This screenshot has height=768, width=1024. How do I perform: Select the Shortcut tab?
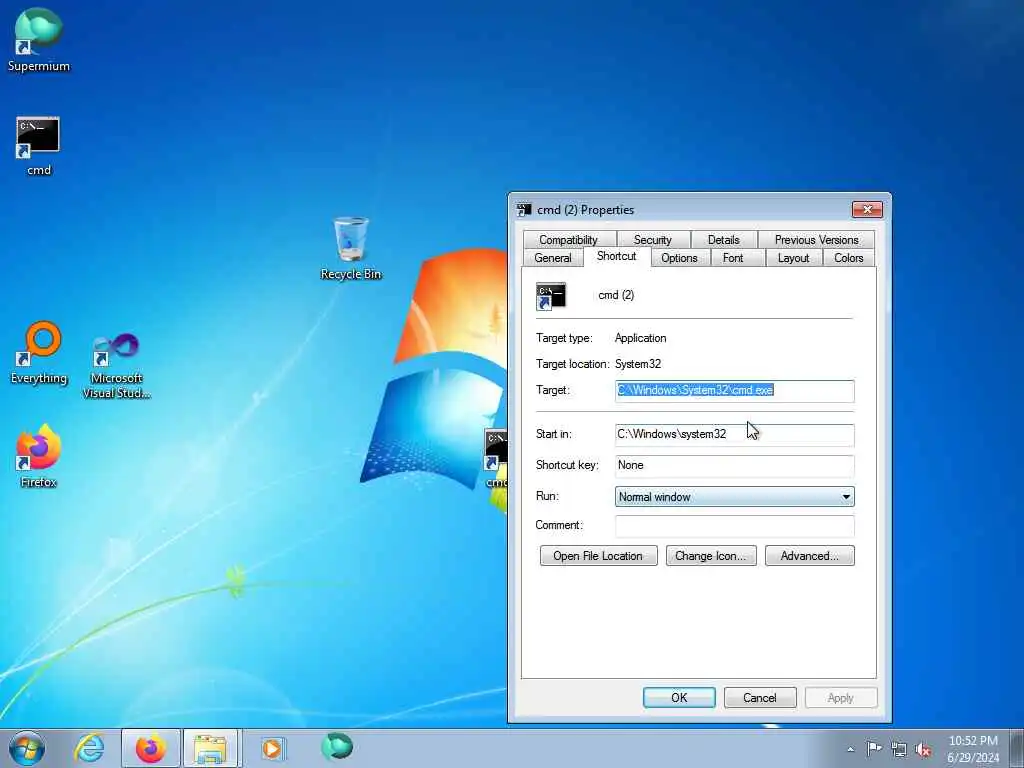[616, 256]
